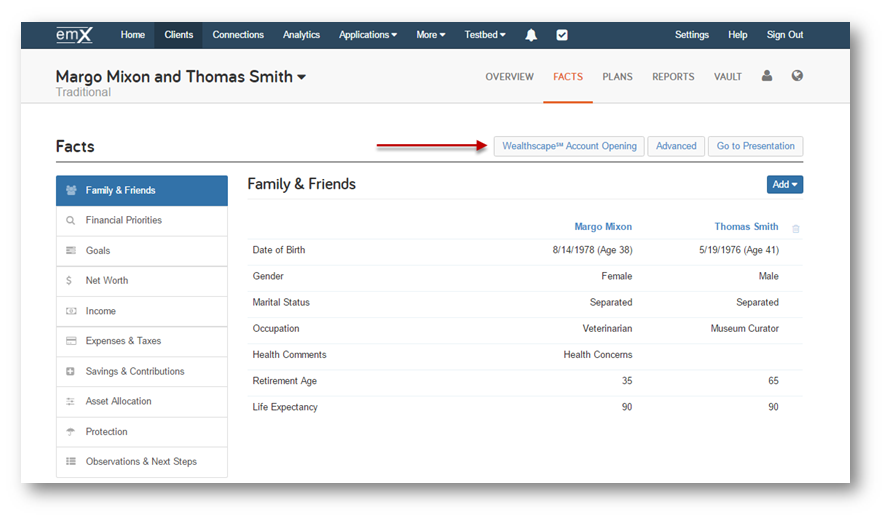
Task: Click Sign Out
Action: tap(785, 35)
